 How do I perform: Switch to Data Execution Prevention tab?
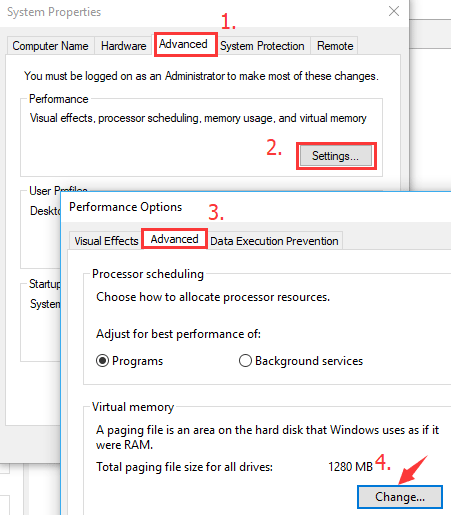274,241
